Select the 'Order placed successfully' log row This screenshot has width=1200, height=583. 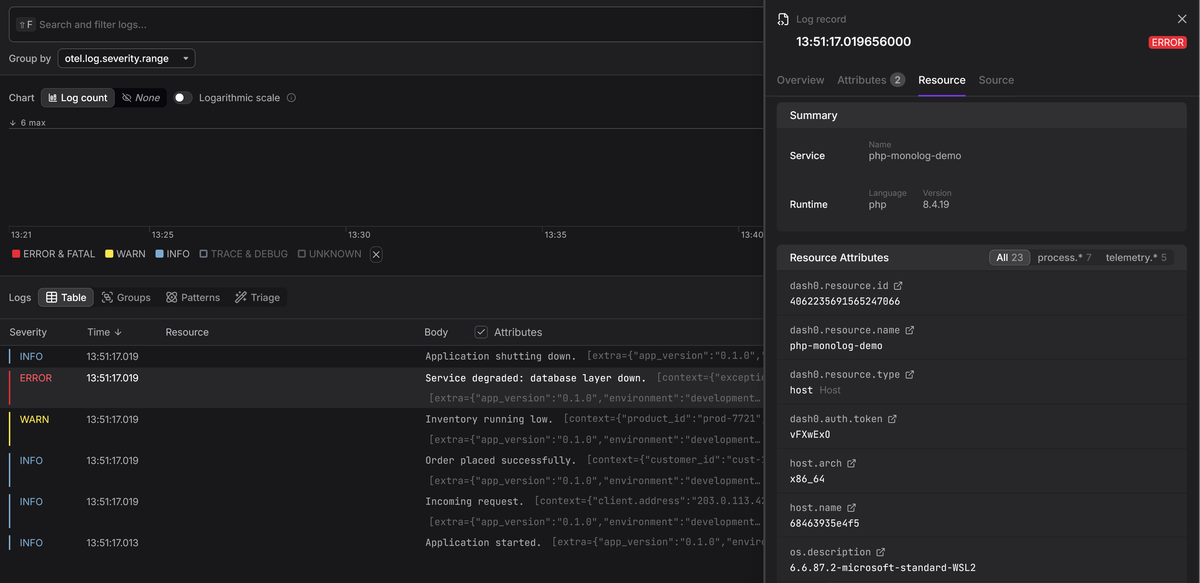tap(382, 470)
